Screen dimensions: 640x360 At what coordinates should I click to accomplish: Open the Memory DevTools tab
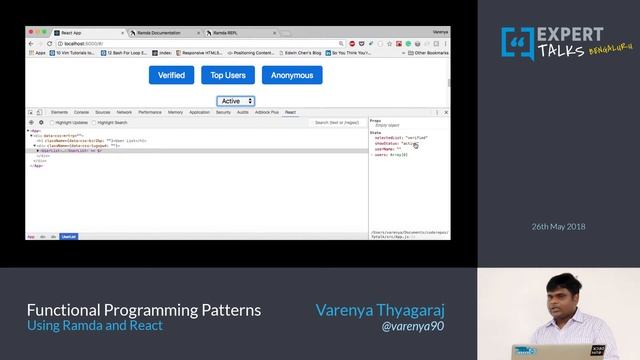tap(175, 112)
